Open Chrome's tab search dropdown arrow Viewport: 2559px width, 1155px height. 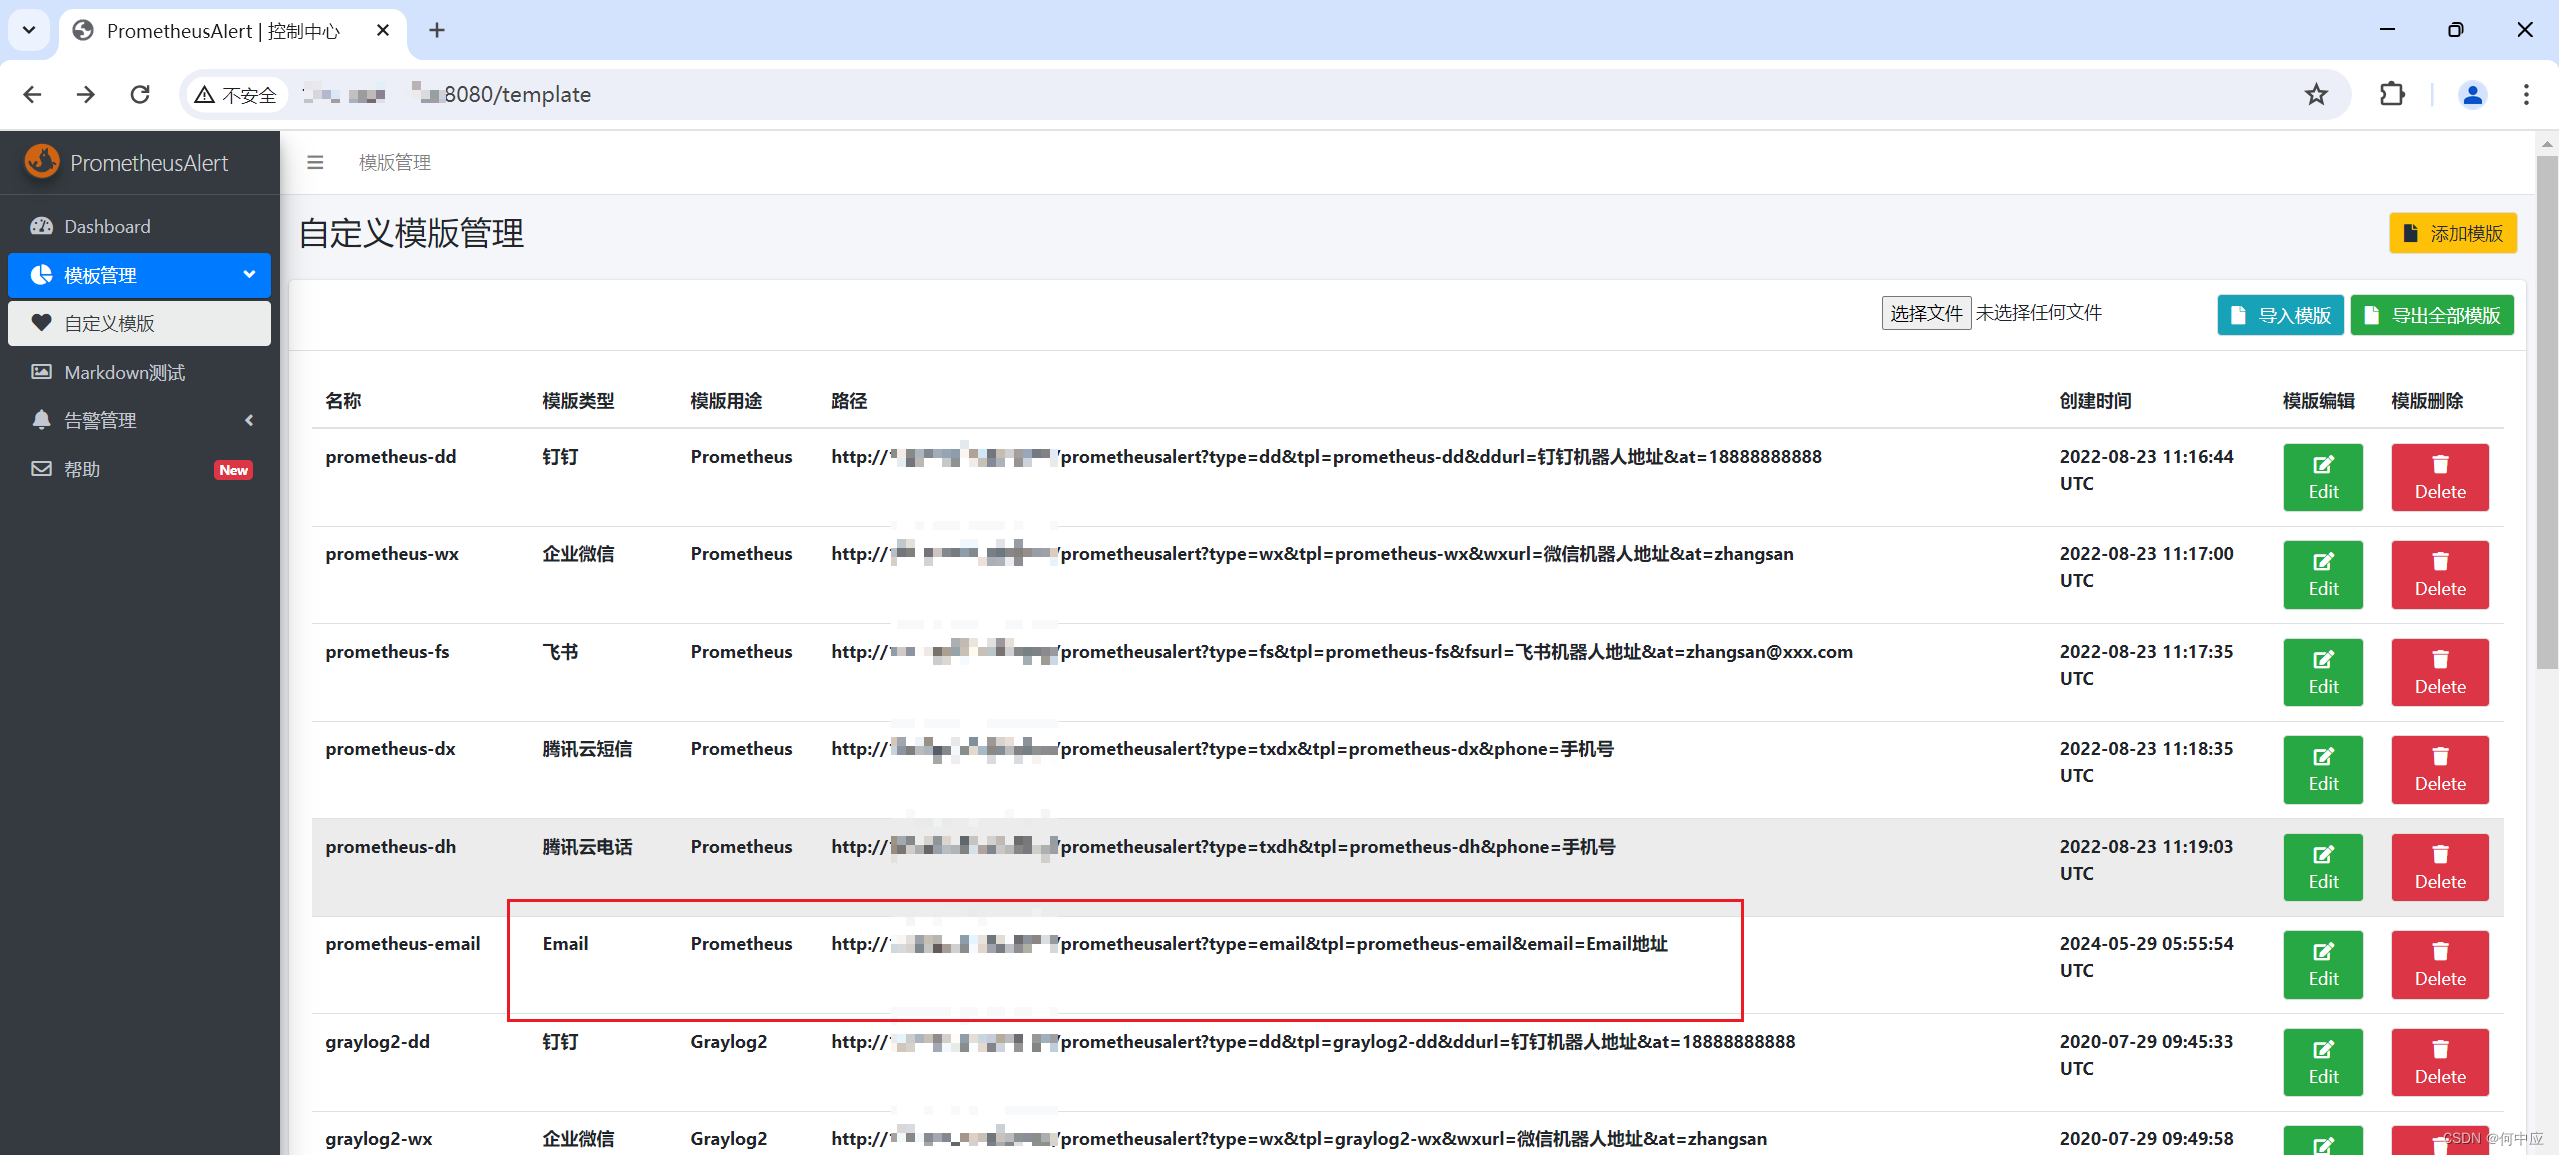pyautogui.click(x=28, y=30)
